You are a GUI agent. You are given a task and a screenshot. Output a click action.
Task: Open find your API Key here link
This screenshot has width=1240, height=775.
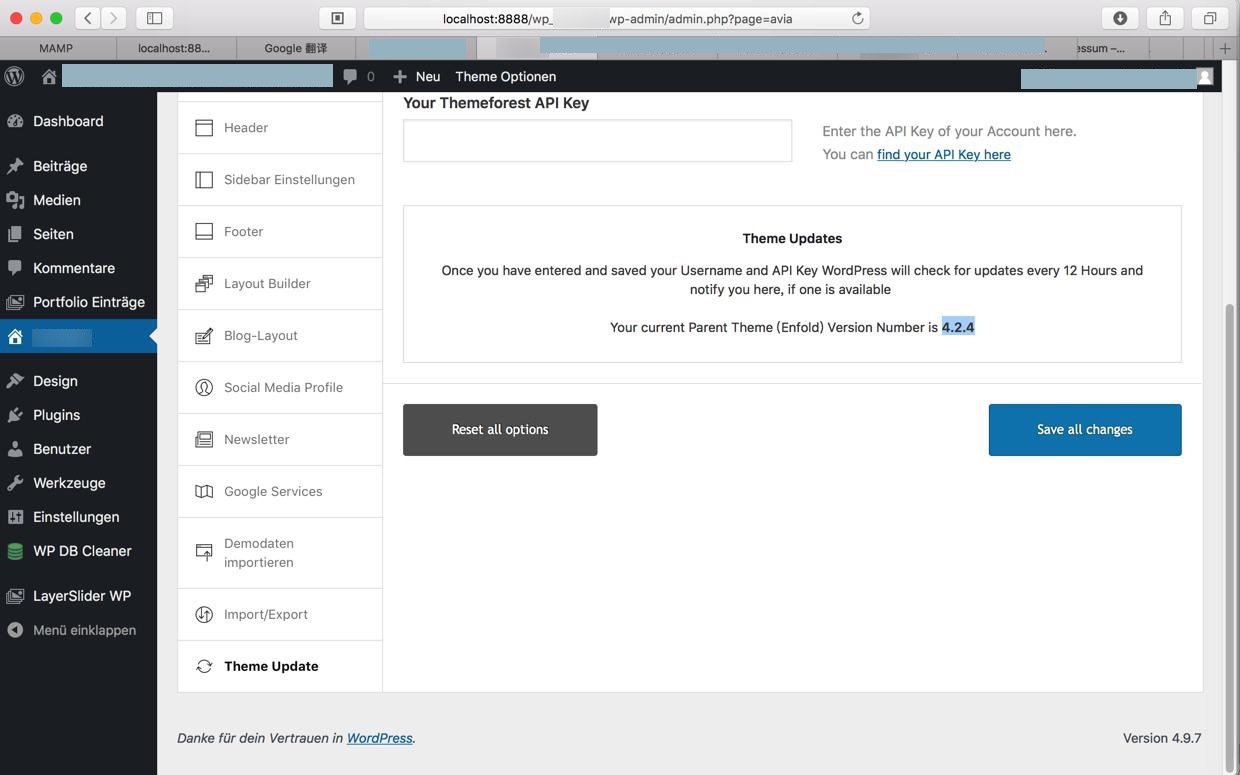coord(944,154)
